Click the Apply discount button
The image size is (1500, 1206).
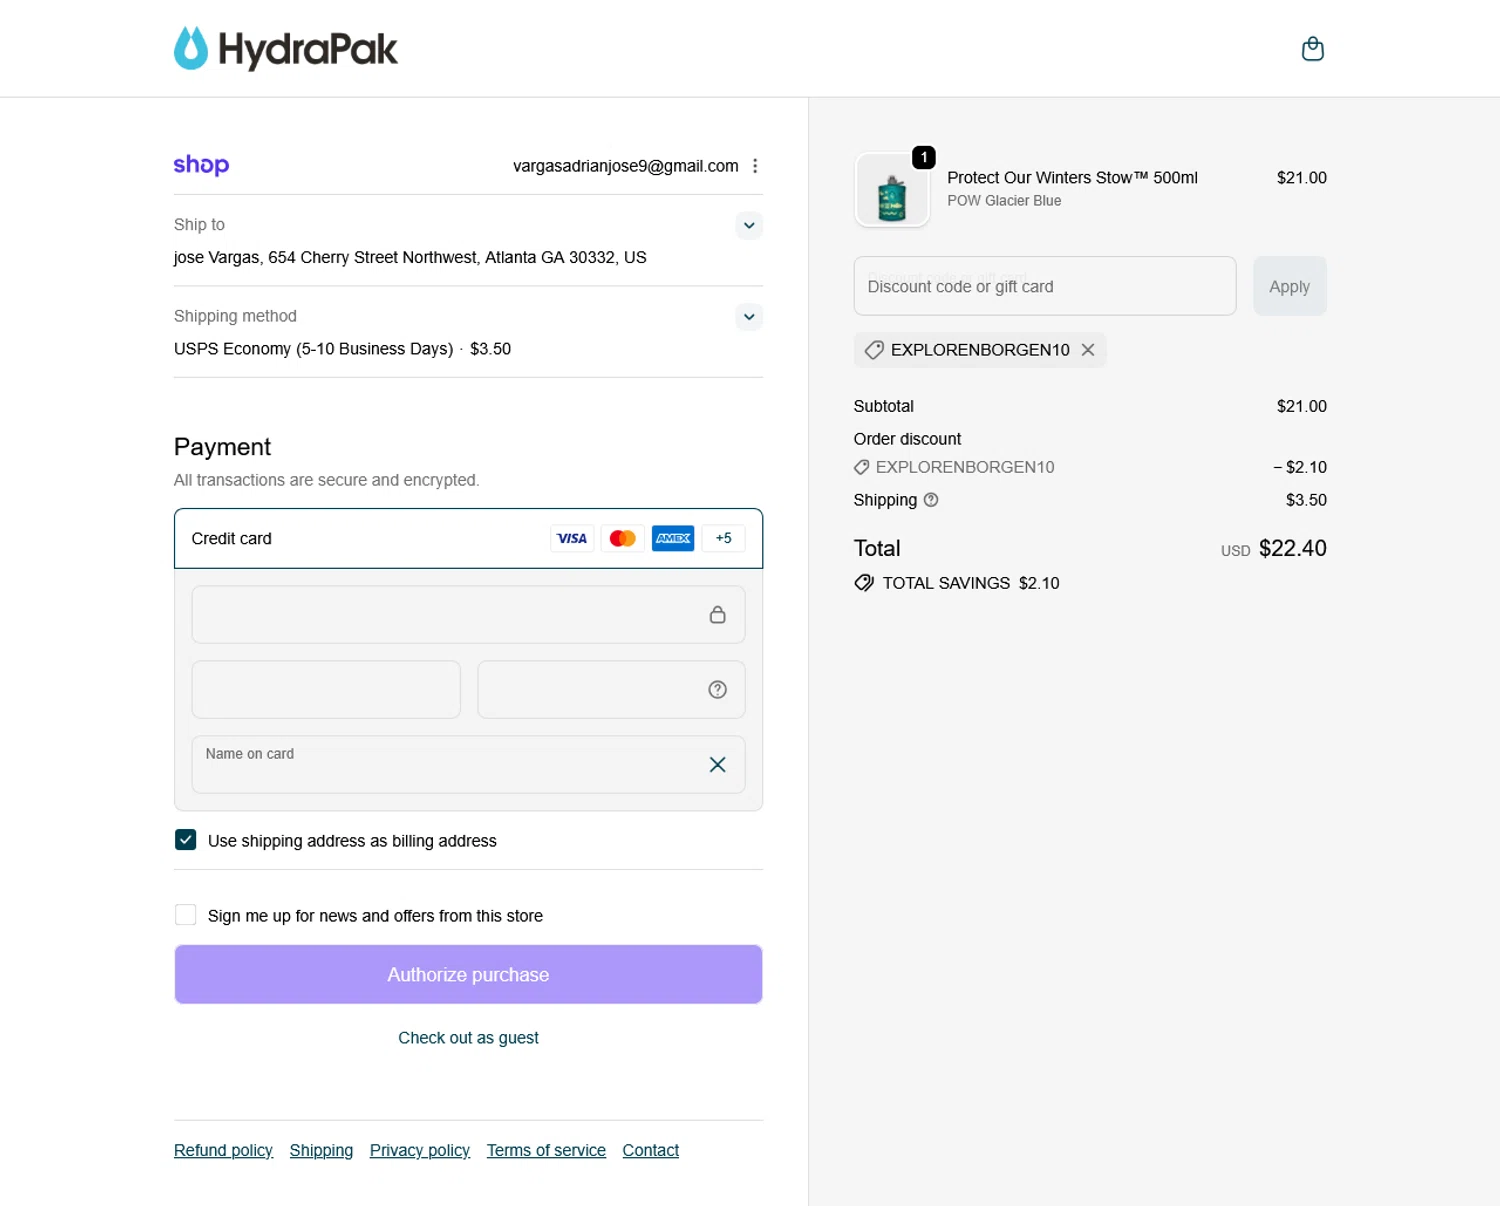click(x=1289, y=286)
